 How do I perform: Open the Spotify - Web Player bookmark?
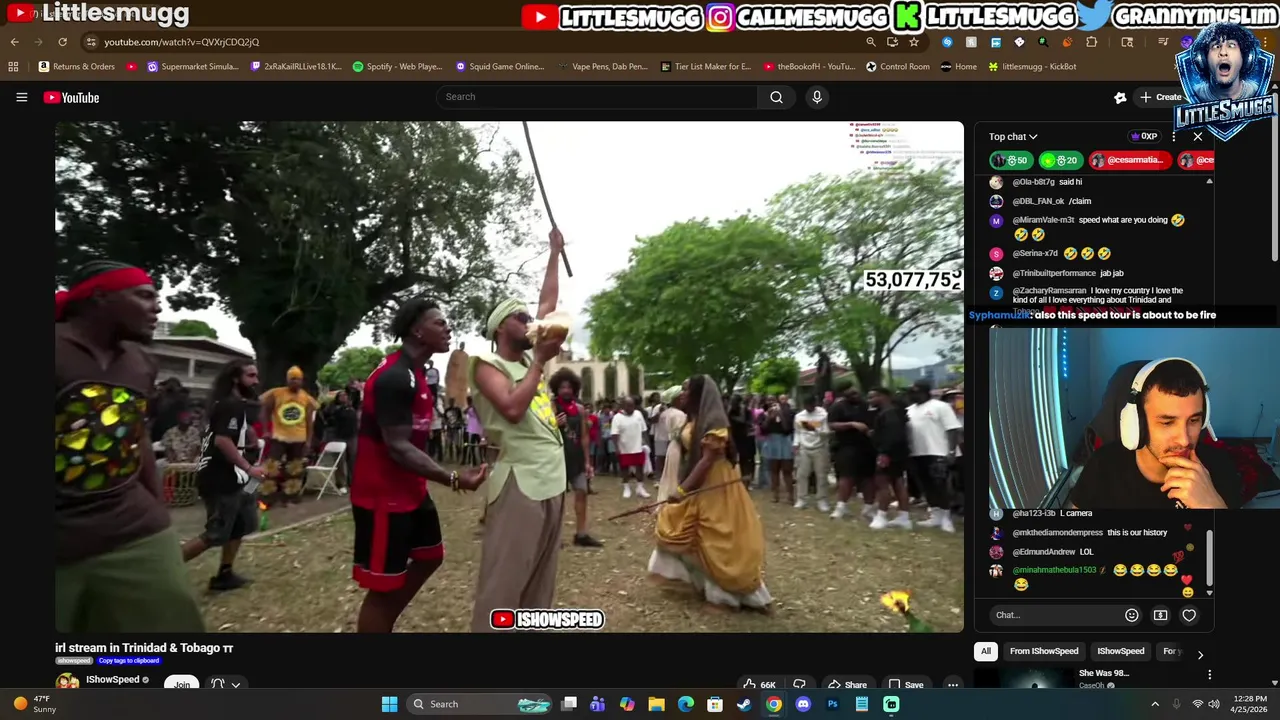tap(398, 67)
